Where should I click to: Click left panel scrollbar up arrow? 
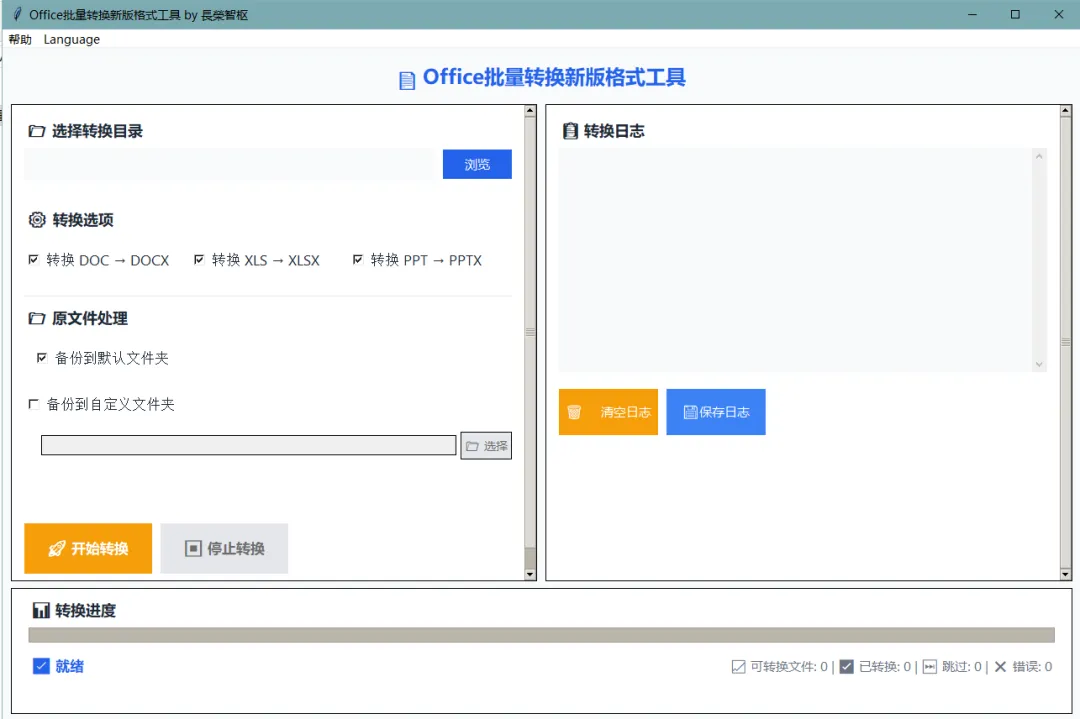click(x=530, y=110)
